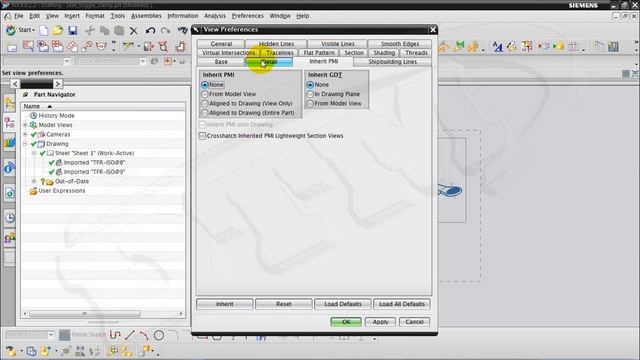Click the Apply button
This screenshot has width=640, height=360.
[x=380, y=322]
